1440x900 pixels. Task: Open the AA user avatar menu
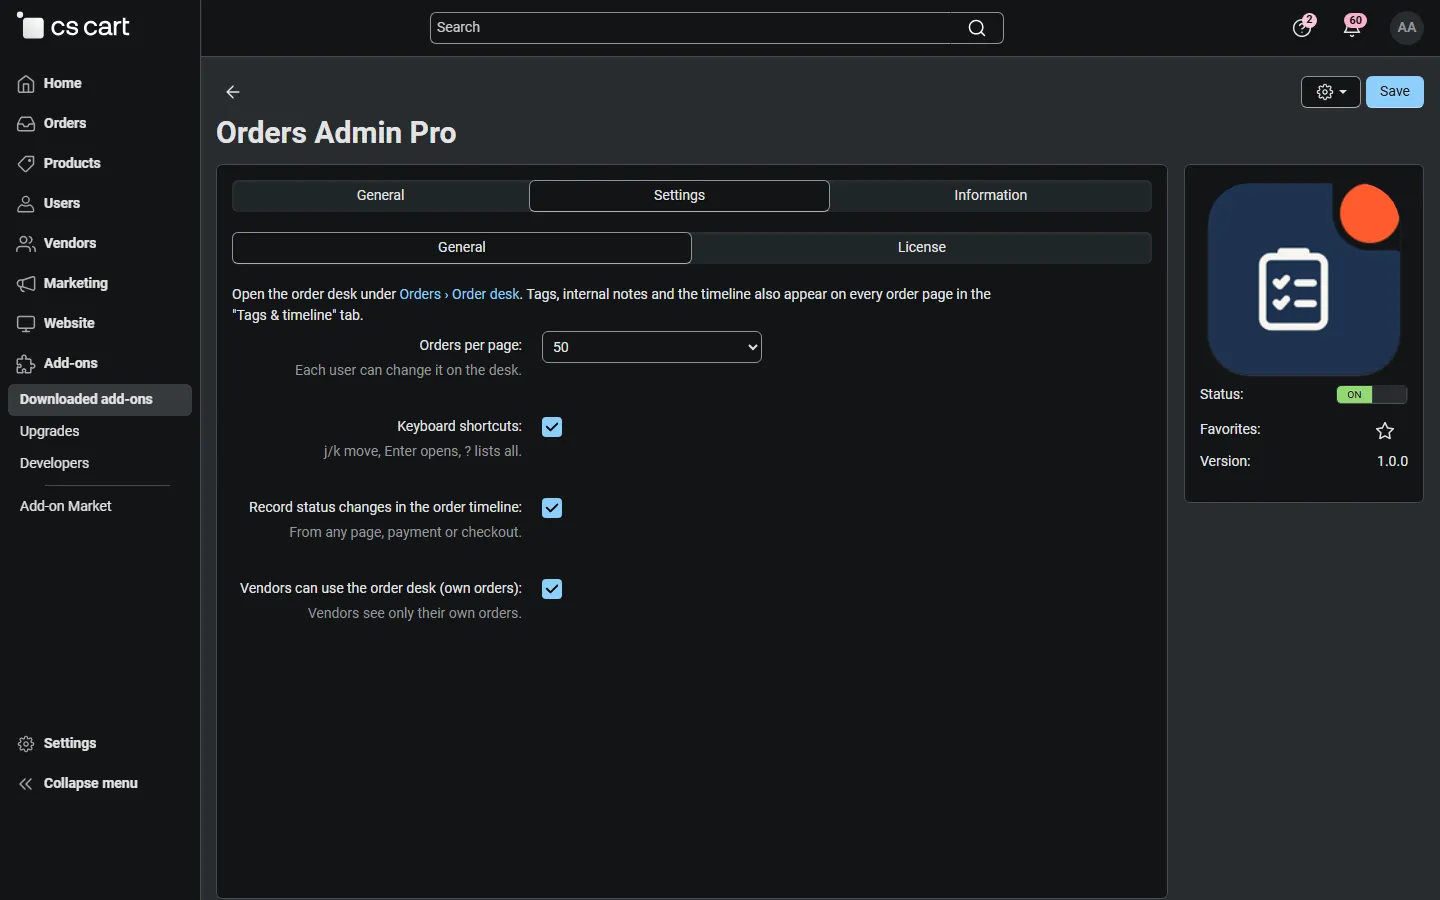(x=1408, y=28)
